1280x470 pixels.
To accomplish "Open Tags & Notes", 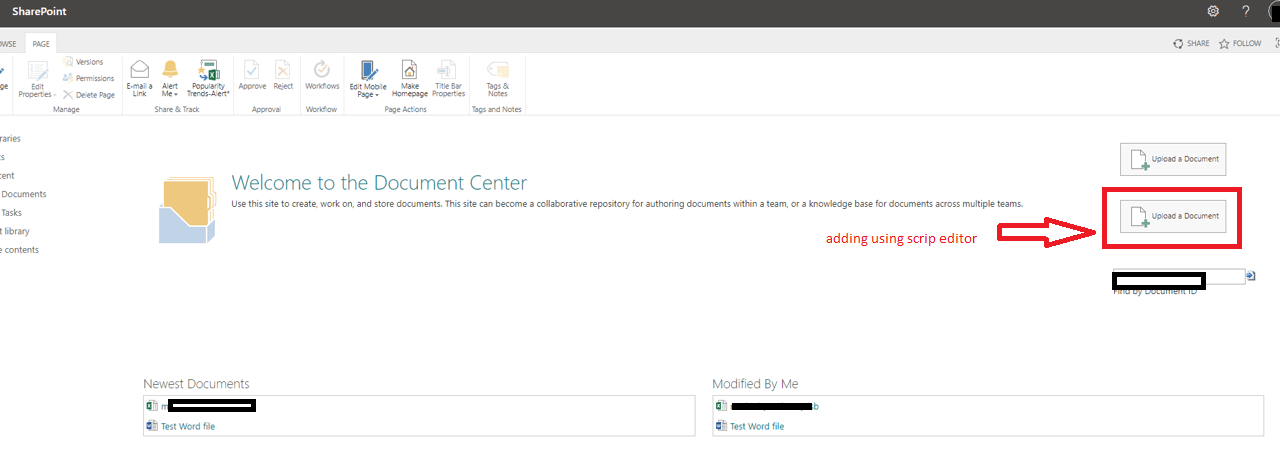I will [497, 78].
